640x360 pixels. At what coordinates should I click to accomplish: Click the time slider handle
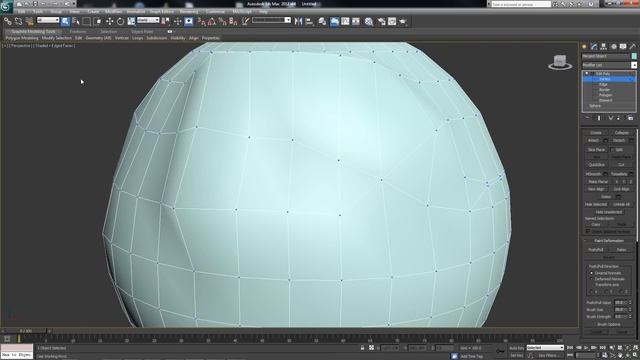[25, 331]
